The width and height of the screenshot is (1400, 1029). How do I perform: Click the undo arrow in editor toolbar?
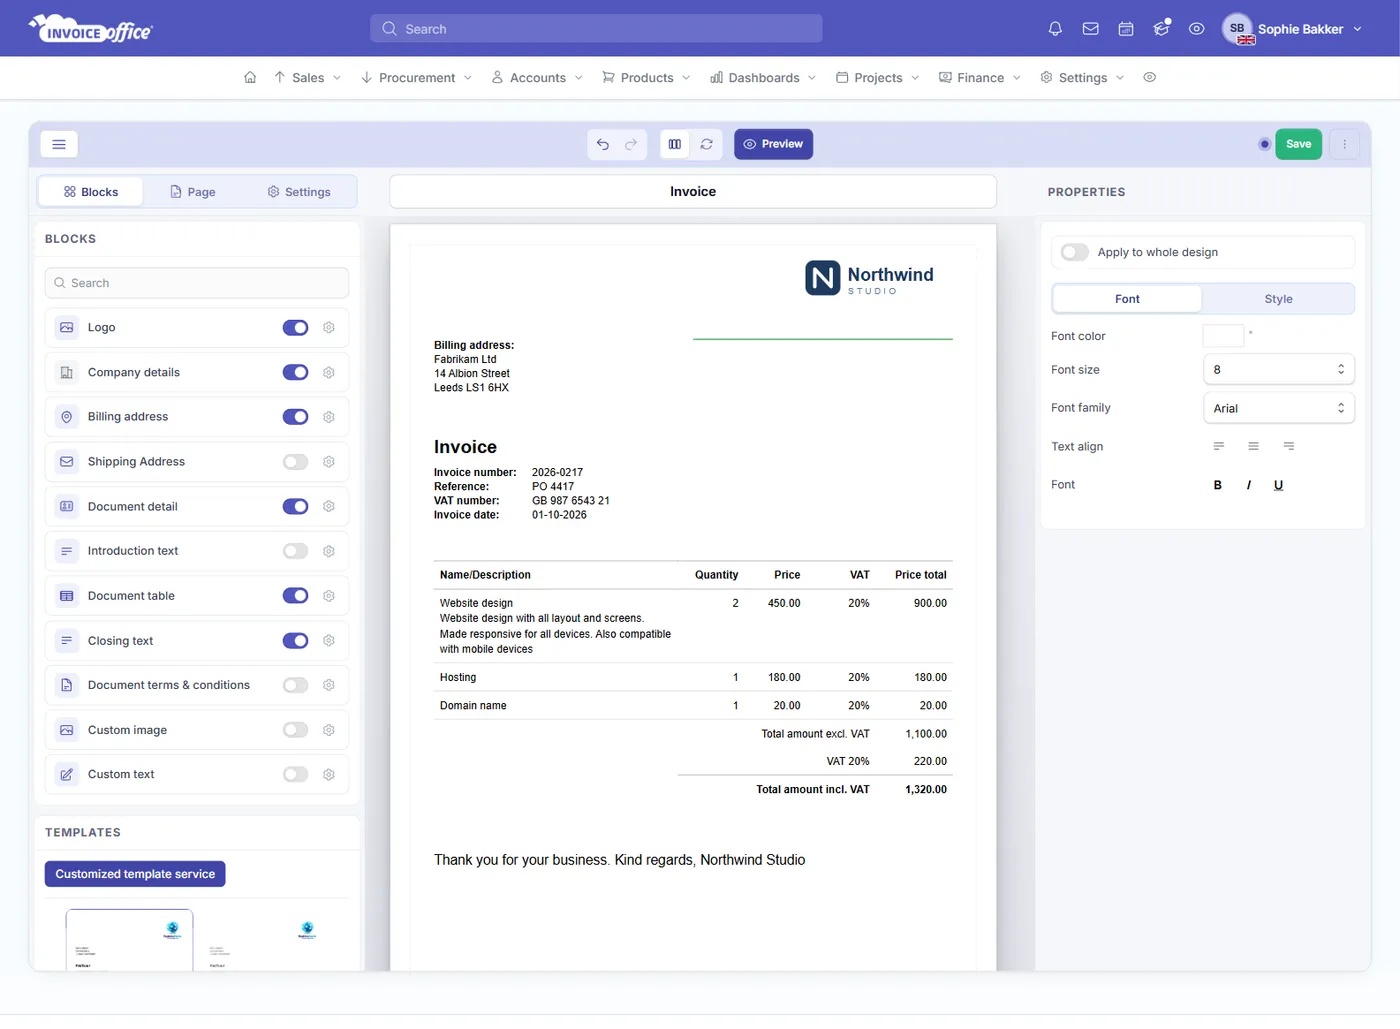(603, 144)
